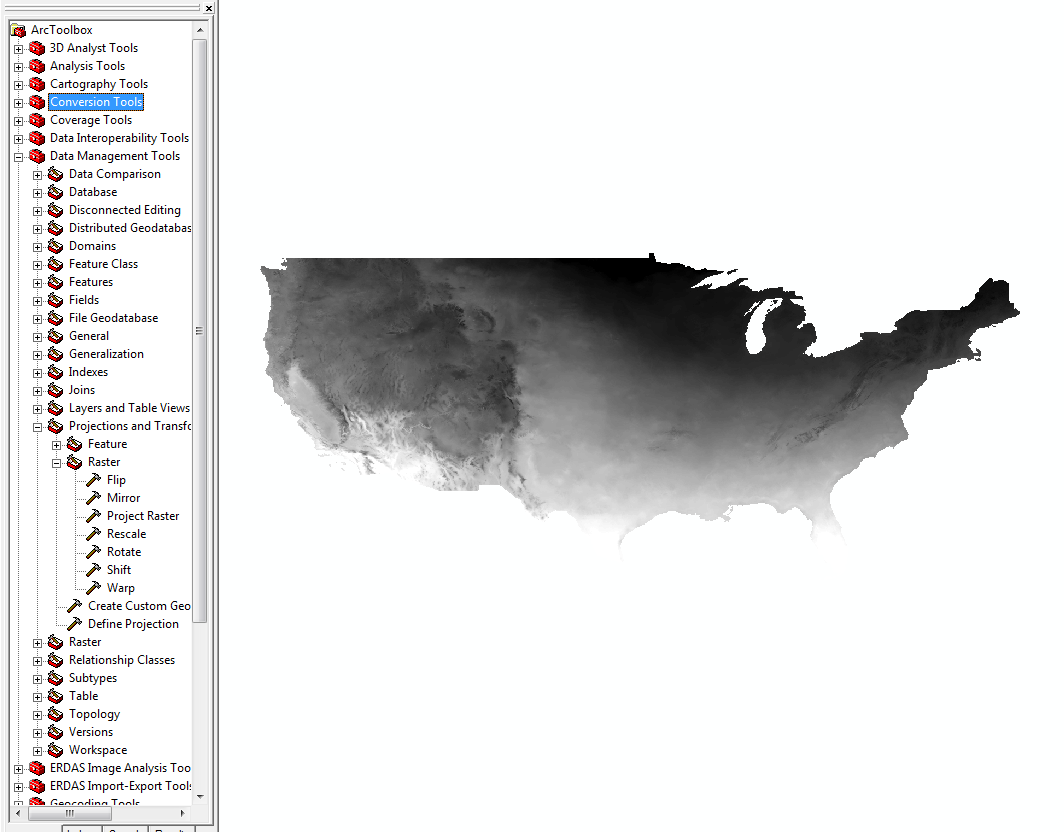This screenshot has width=1064, height=832.
Task: Collapse the Data Management Tools toolbox
Action: pos(18,156)
